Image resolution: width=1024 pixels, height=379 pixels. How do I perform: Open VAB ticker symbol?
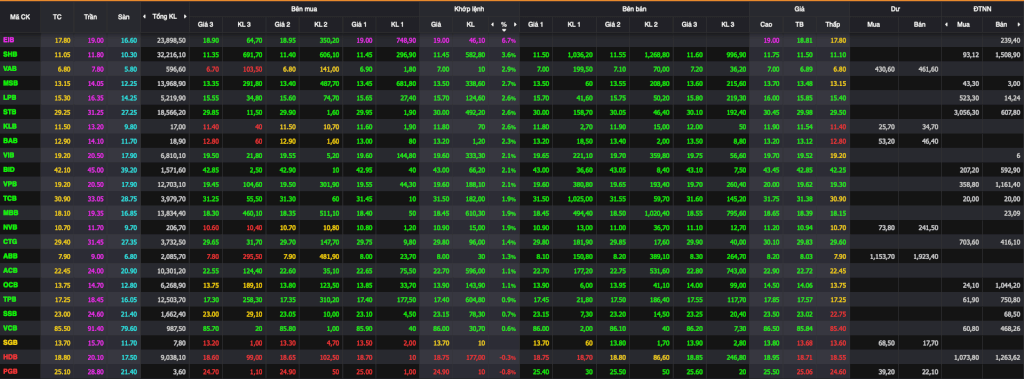[9, 68]
